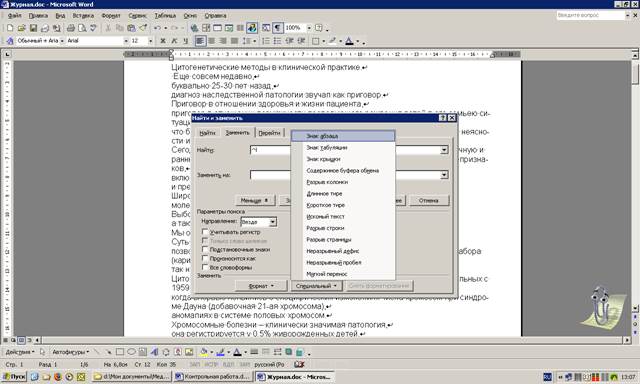Click the font color 'A' swatch
Screen dimensions: 640x384
[x=349, y=41]
